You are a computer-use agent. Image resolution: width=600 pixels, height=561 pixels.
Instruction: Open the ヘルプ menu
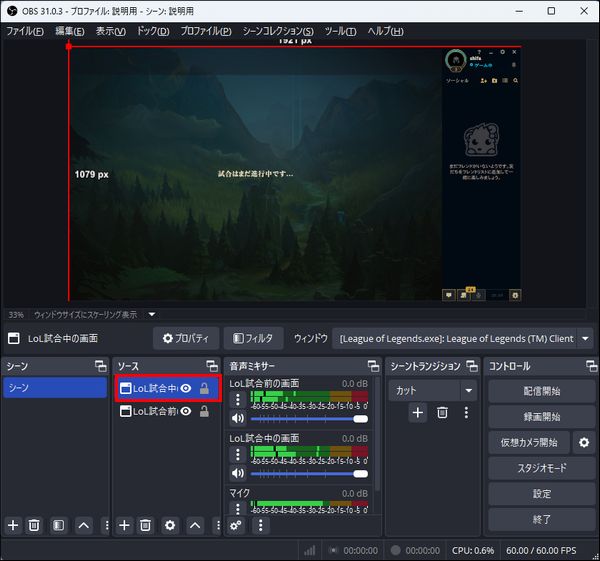385,31
